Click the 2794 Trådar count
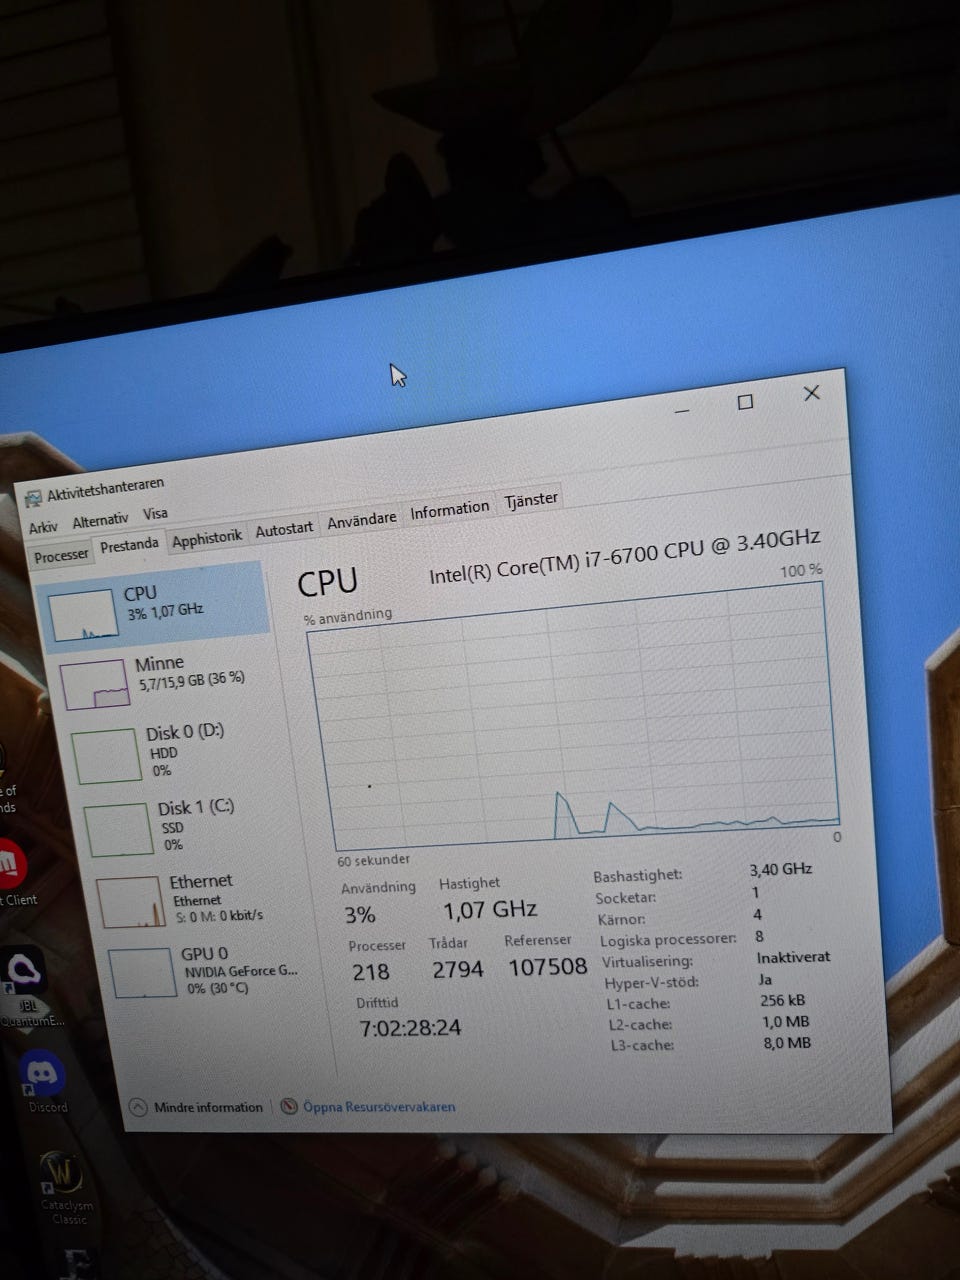This screenshot has width=960, height=1280. coord(458,969)
